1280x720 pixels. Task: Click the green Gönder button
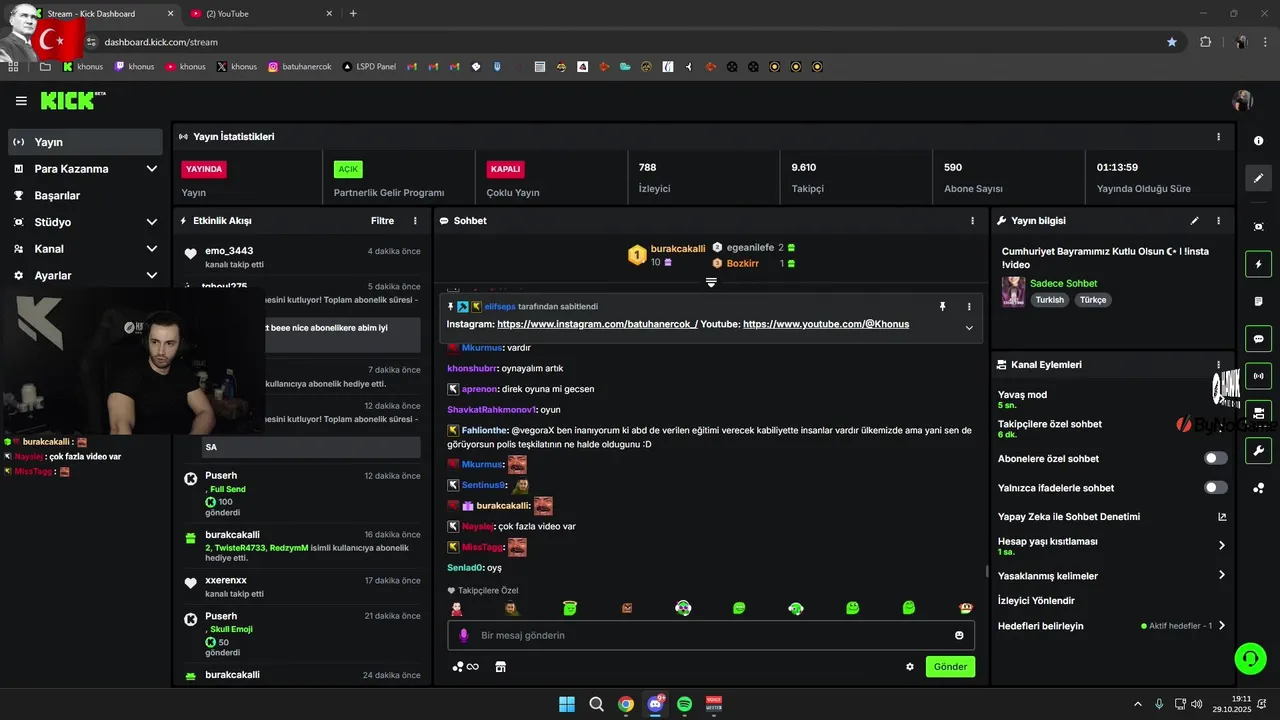950,667
